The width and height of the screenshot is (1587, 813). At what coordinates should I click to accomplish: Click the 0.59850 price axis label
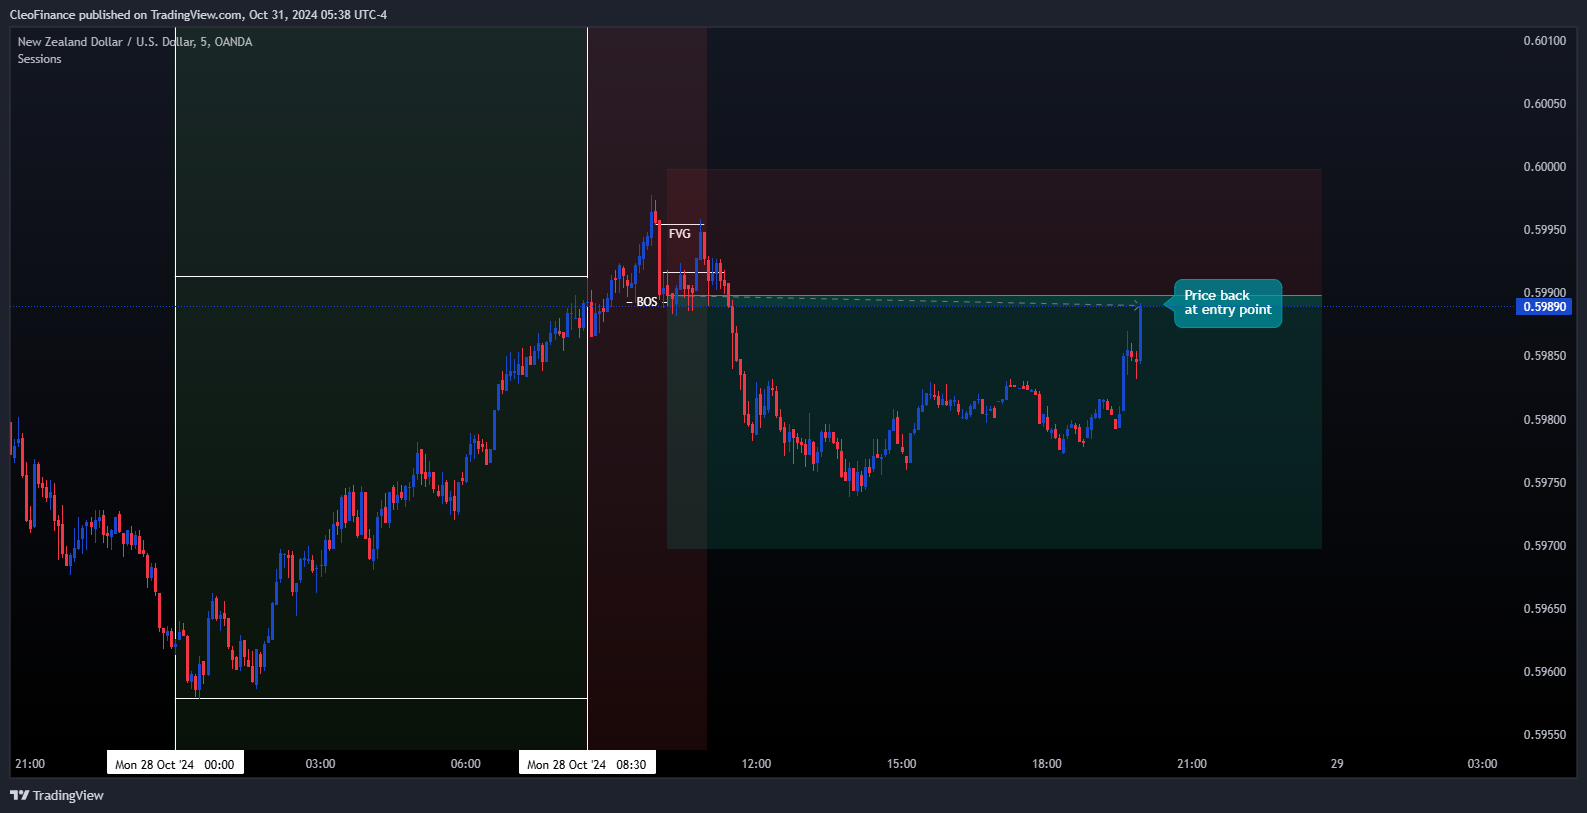[1545, 356]
